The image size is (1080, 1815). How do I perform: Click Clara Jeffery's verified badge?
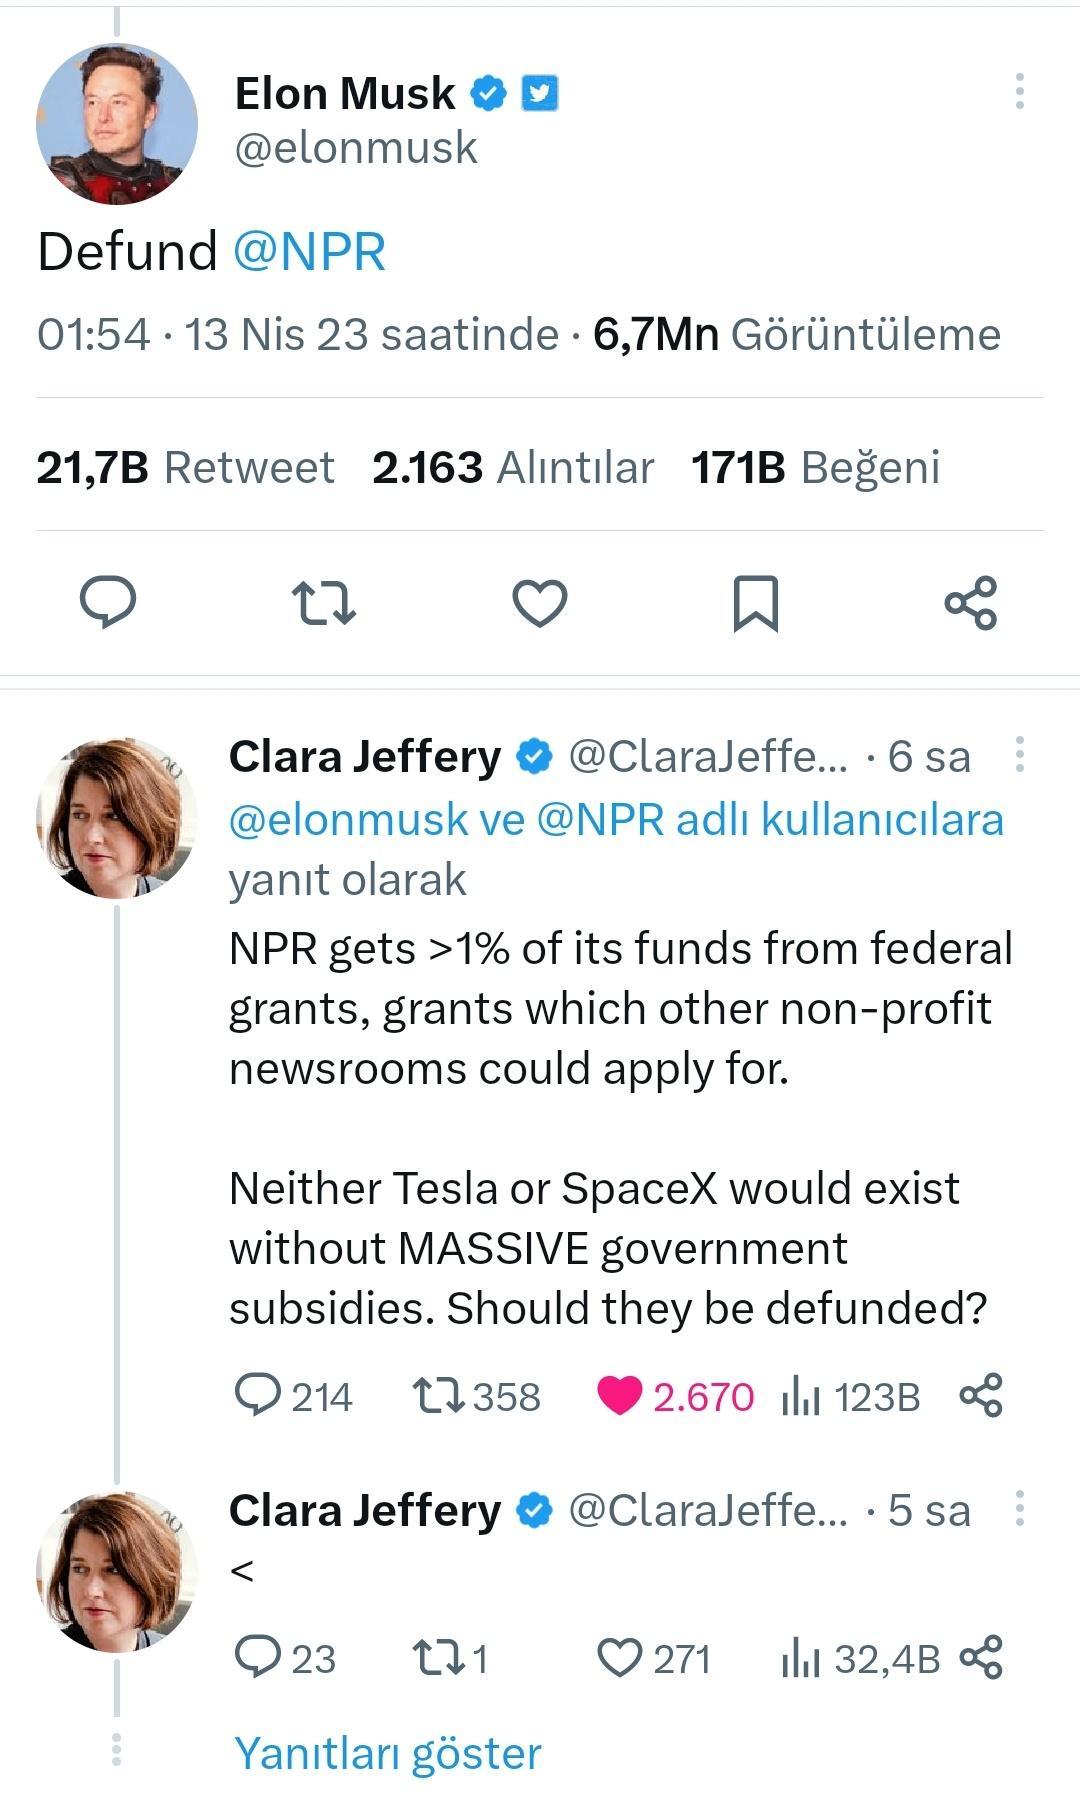pos(533,758)
